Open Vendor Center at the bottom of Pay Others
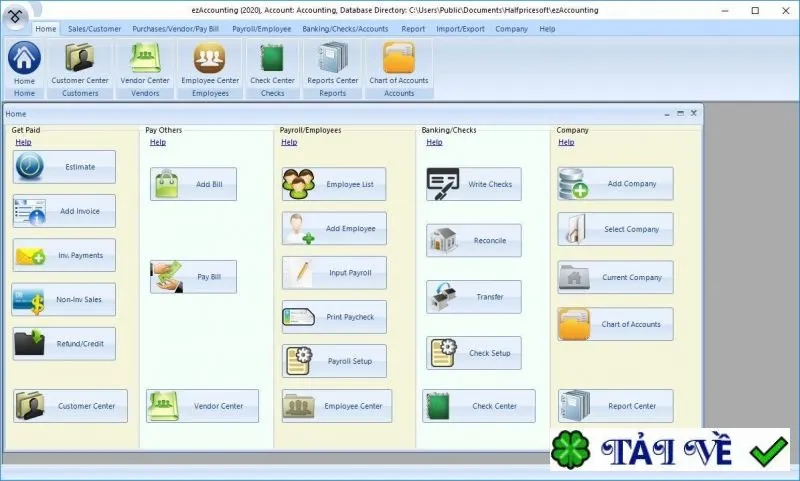The image size is (800, 481). (x=203, y=406)
